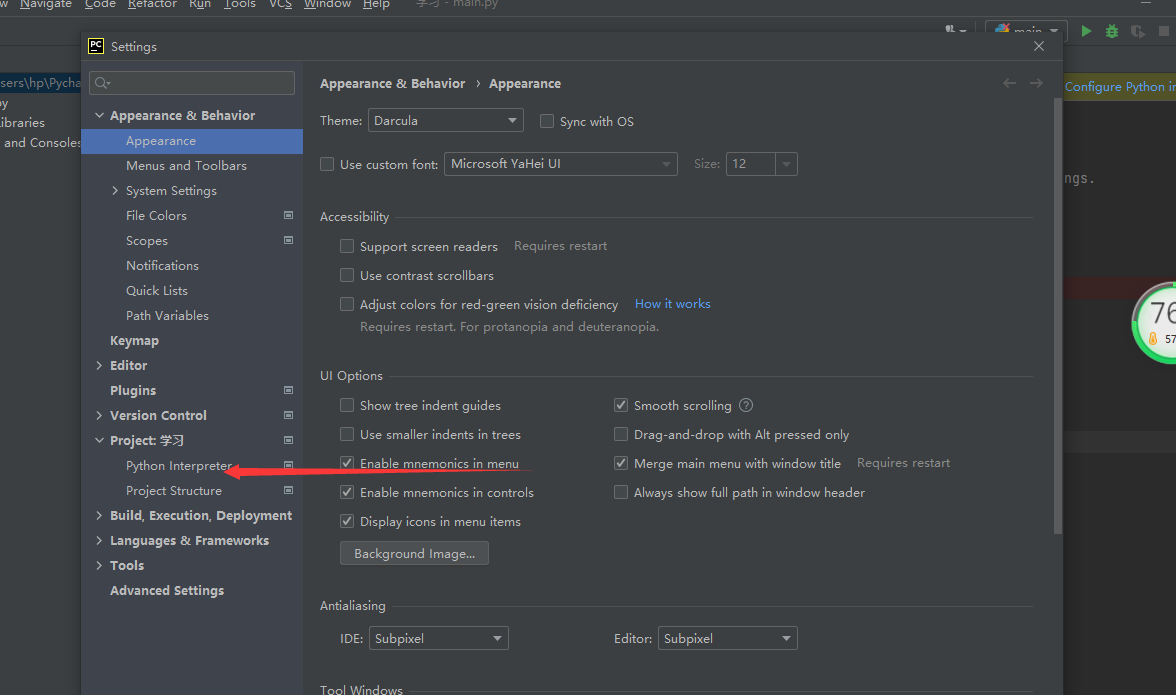The height and width of the screenshot is (695, 1176).
Task: Start debugging with the green bug icon
Action: pyautogui.click(x=1112, y=31)
